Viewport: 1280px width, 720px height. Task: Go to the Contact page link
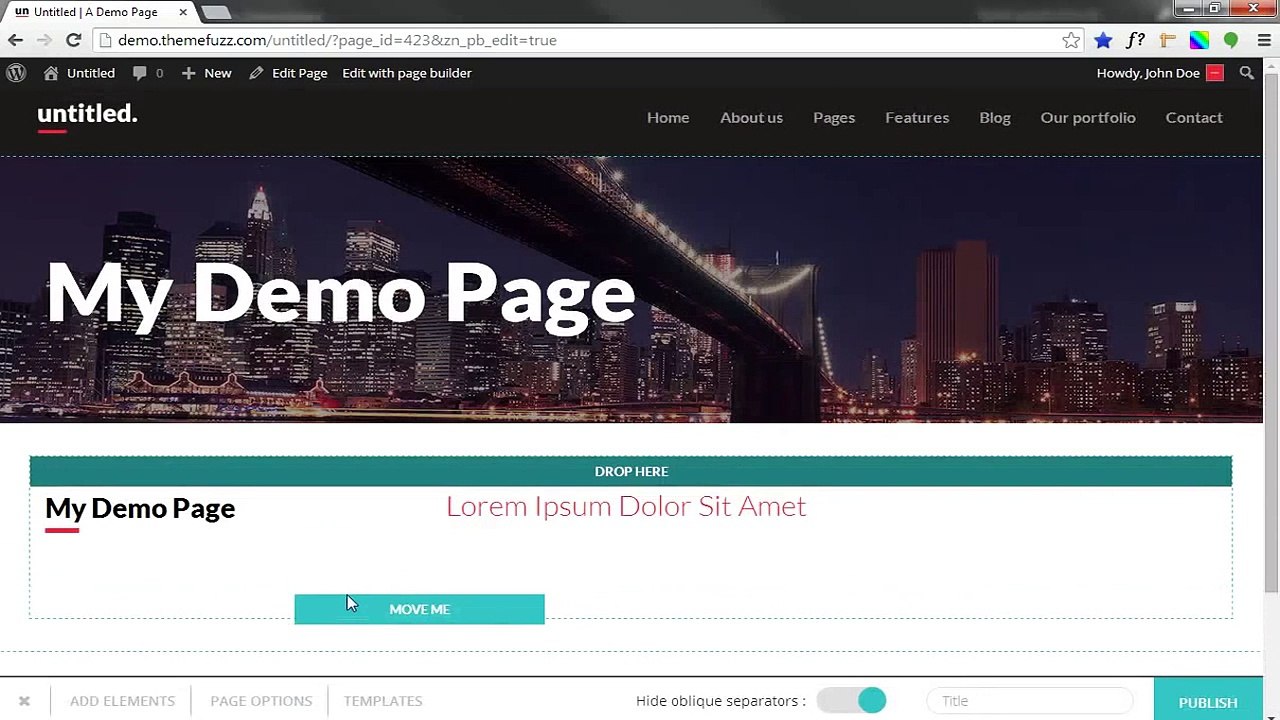point(1194,117)
